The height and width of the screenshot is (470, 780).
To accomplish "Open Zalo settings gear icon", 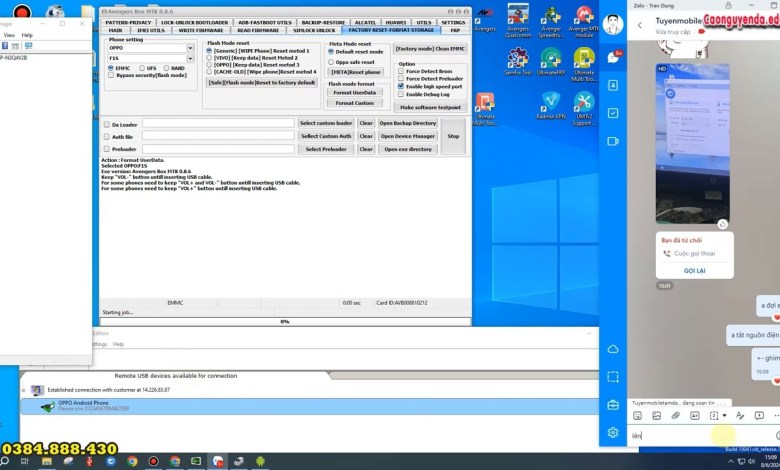I will click(612, 432).
